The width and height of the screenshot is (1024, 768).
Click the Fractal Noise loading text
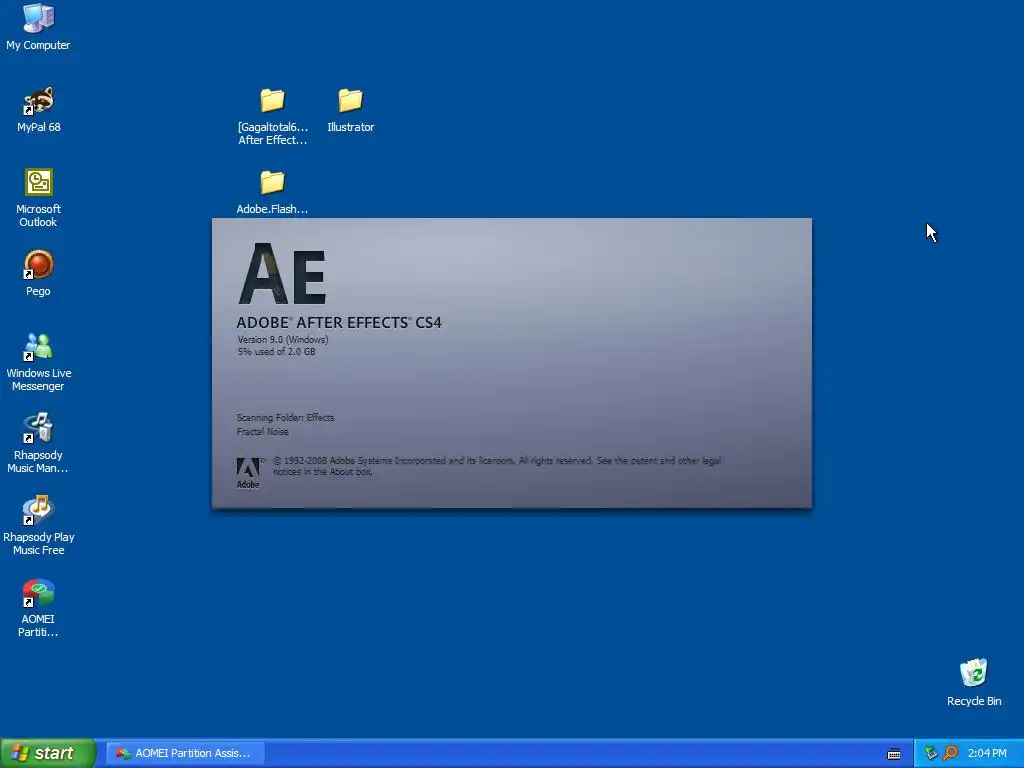pyautogui.click(x=263, y=432)
